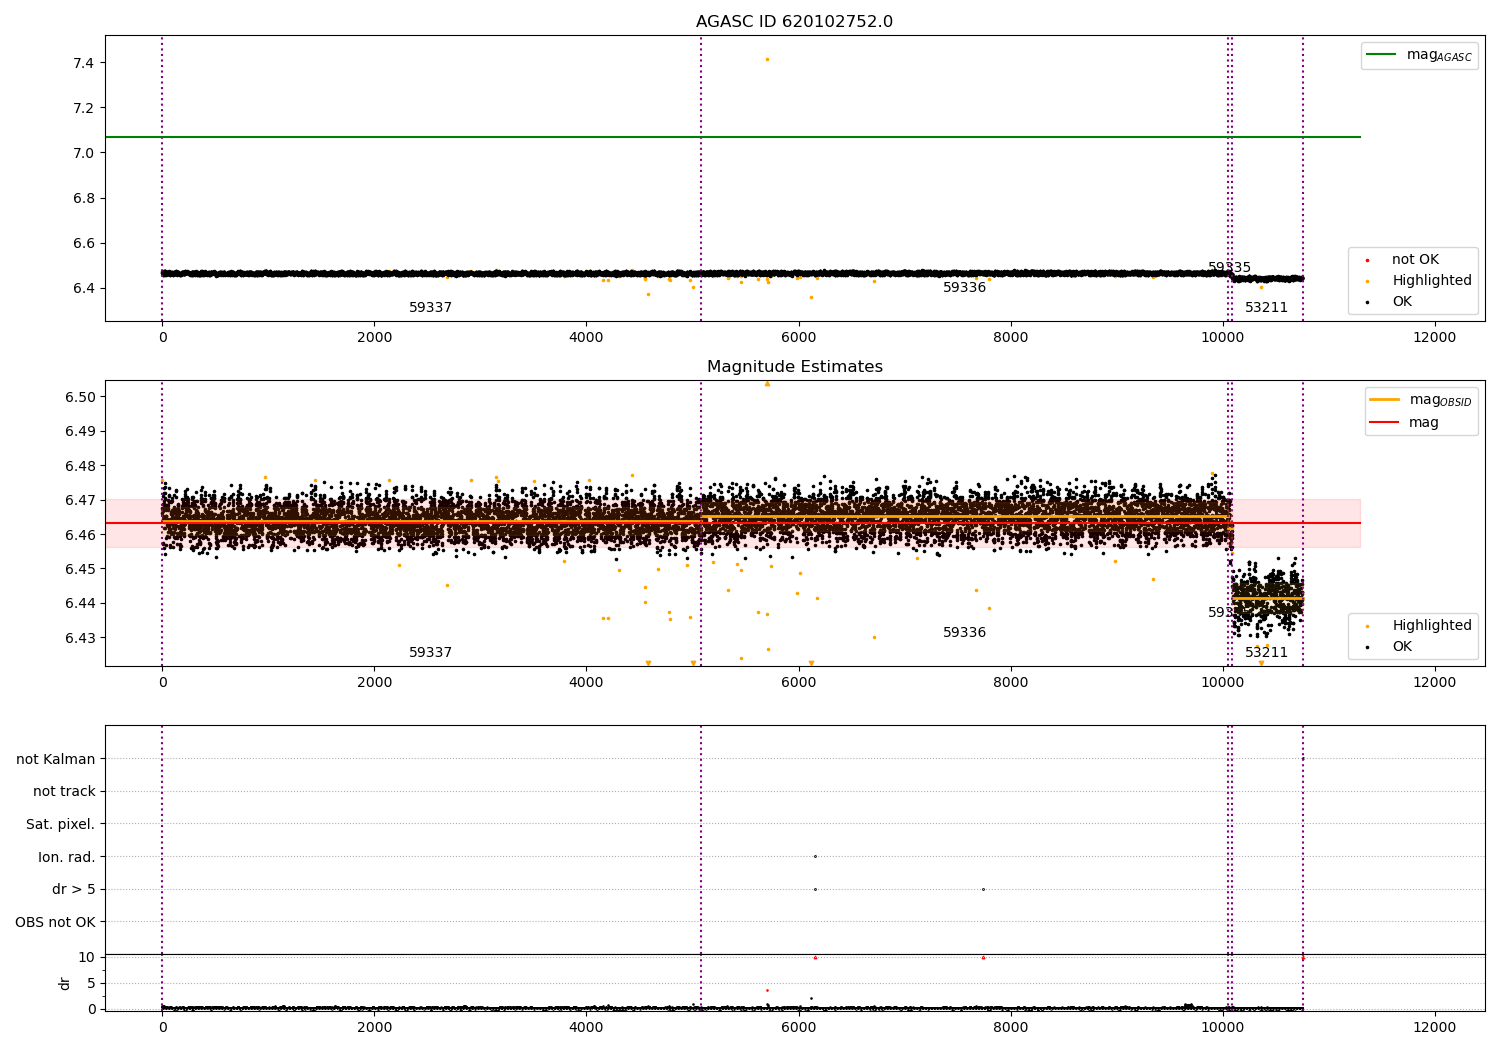This screenshot has height=1050, width=1500.
Task: Click the rotated "dr" y-axis label
Action: click(x=65, y=983)
